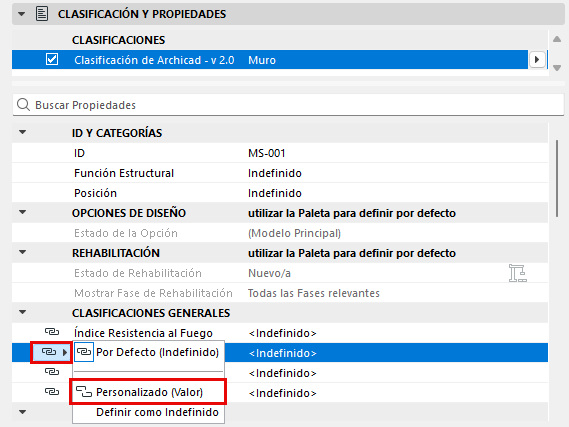
Task: Click the link icon in last property row
Action: (x=52, y=392)
